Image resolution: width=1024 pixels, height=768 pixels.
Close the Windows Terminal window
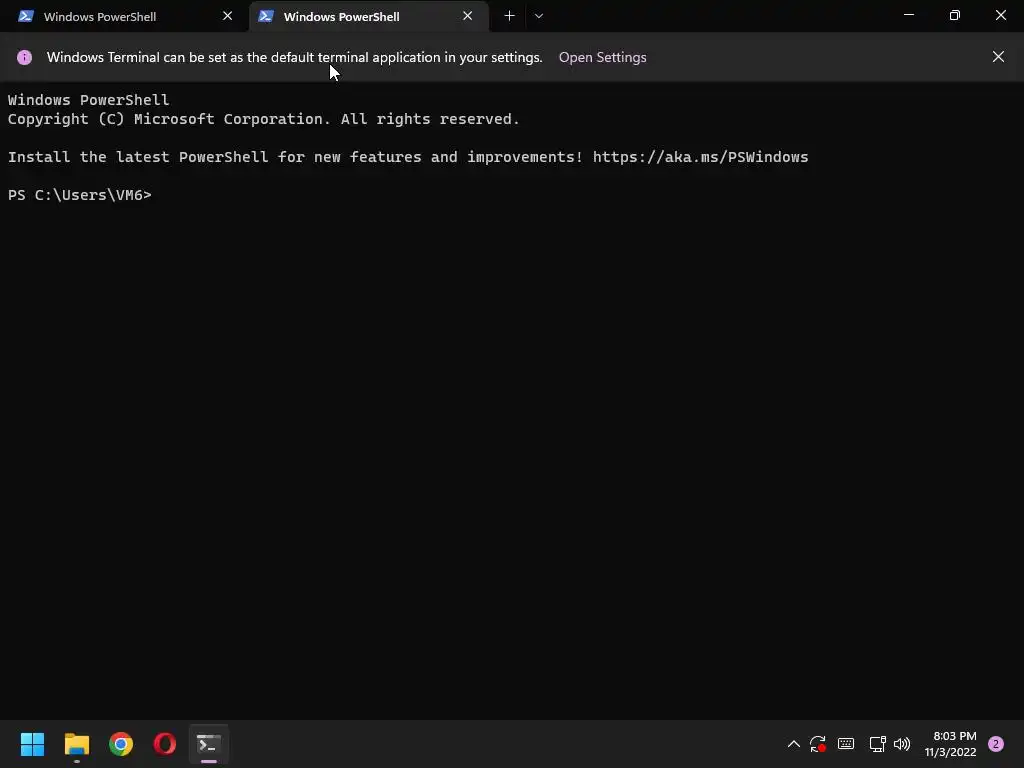click(1000, 15)
